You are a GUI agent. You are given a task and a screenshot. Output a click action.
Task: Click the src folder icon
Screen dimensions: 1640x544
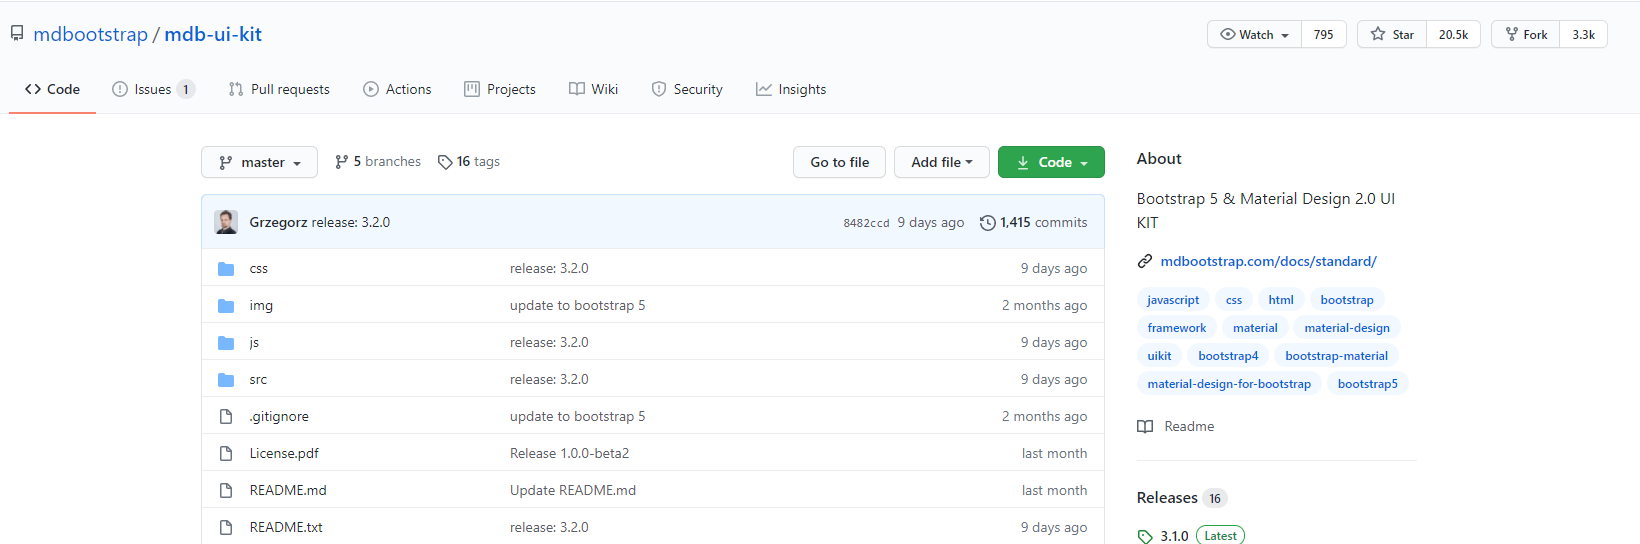[x=226, y=380]
